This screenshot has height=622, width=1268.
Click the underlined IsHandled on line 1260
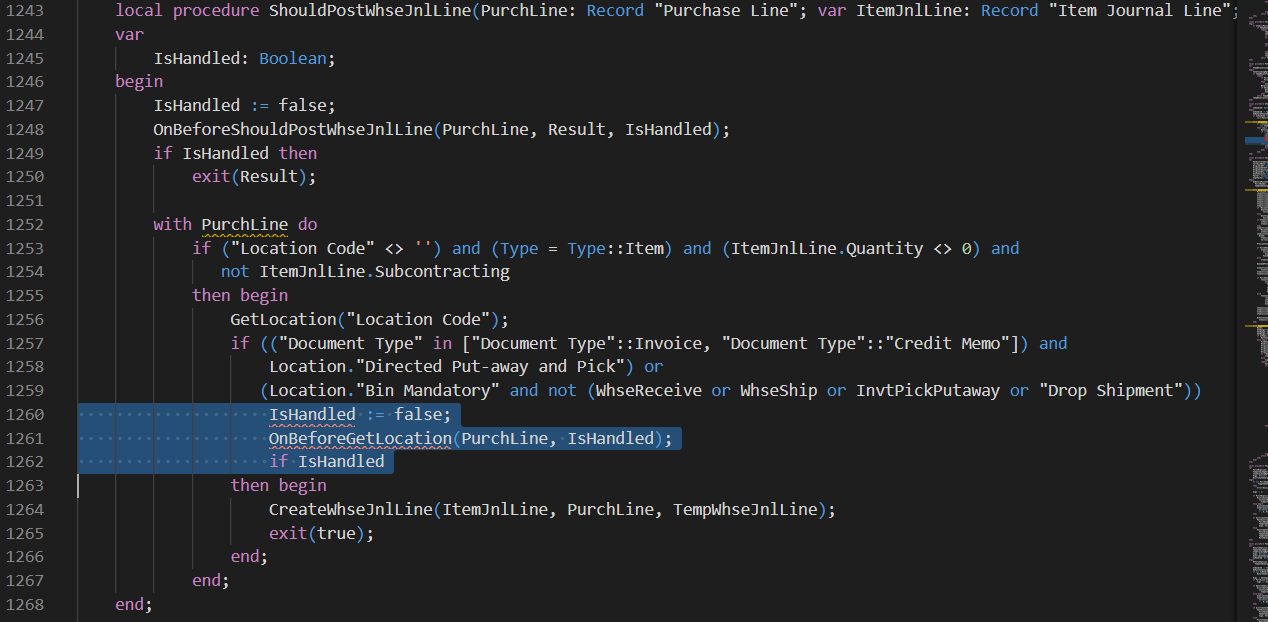(x=312, y=415)
